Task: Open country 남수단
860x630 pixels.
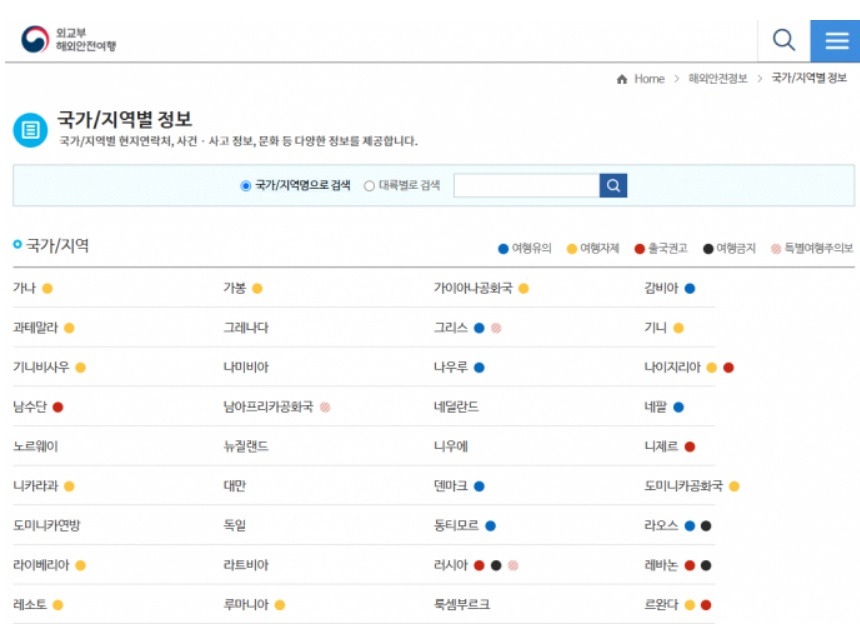Action: (30, 407)
